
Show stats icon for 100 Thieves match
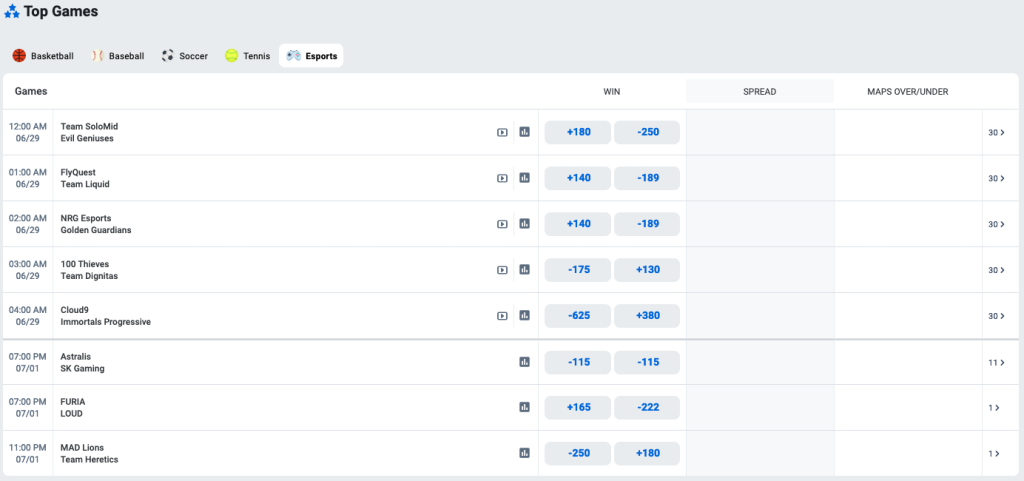point(524,270)
